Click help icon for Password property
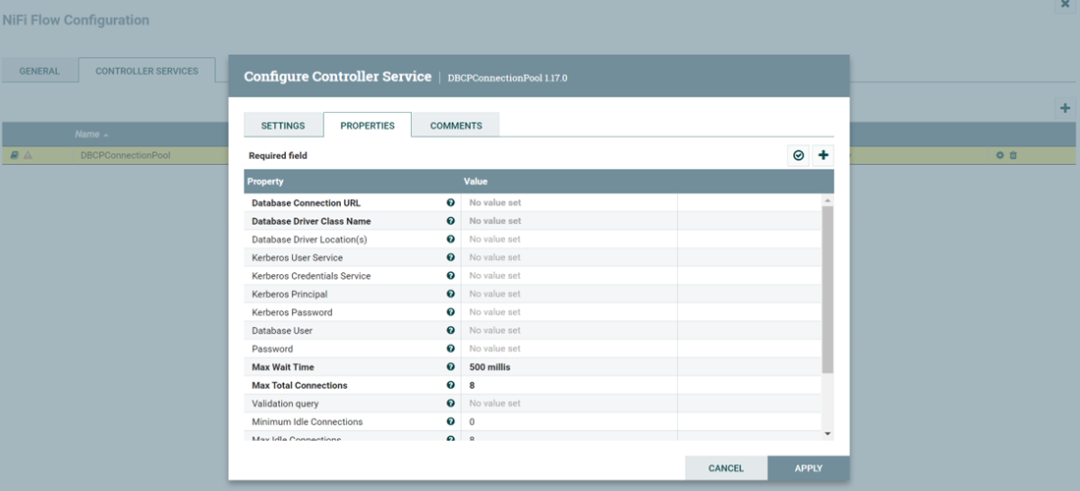 [450, 348]
